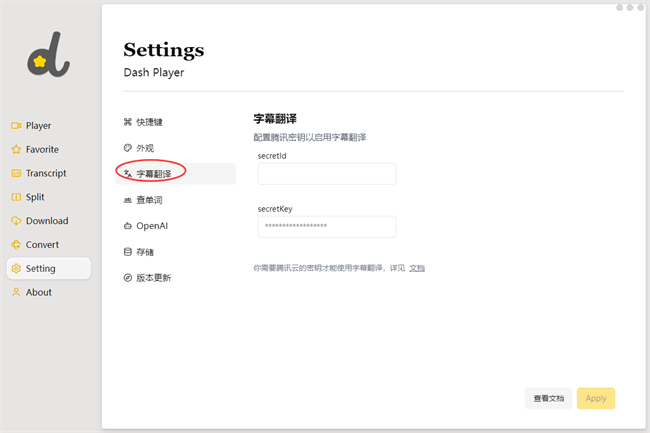
Task: Click the About person icon
Action: pyautogui.click(x=16, y=293)
